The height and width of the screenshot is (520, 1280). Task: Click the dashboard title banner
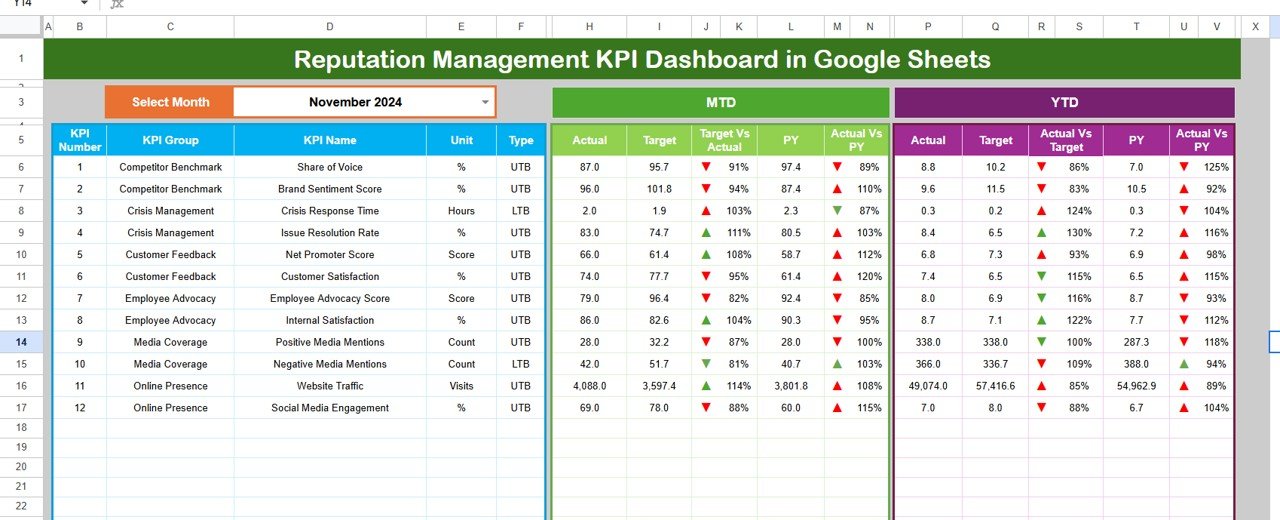[x=642, y=60]
